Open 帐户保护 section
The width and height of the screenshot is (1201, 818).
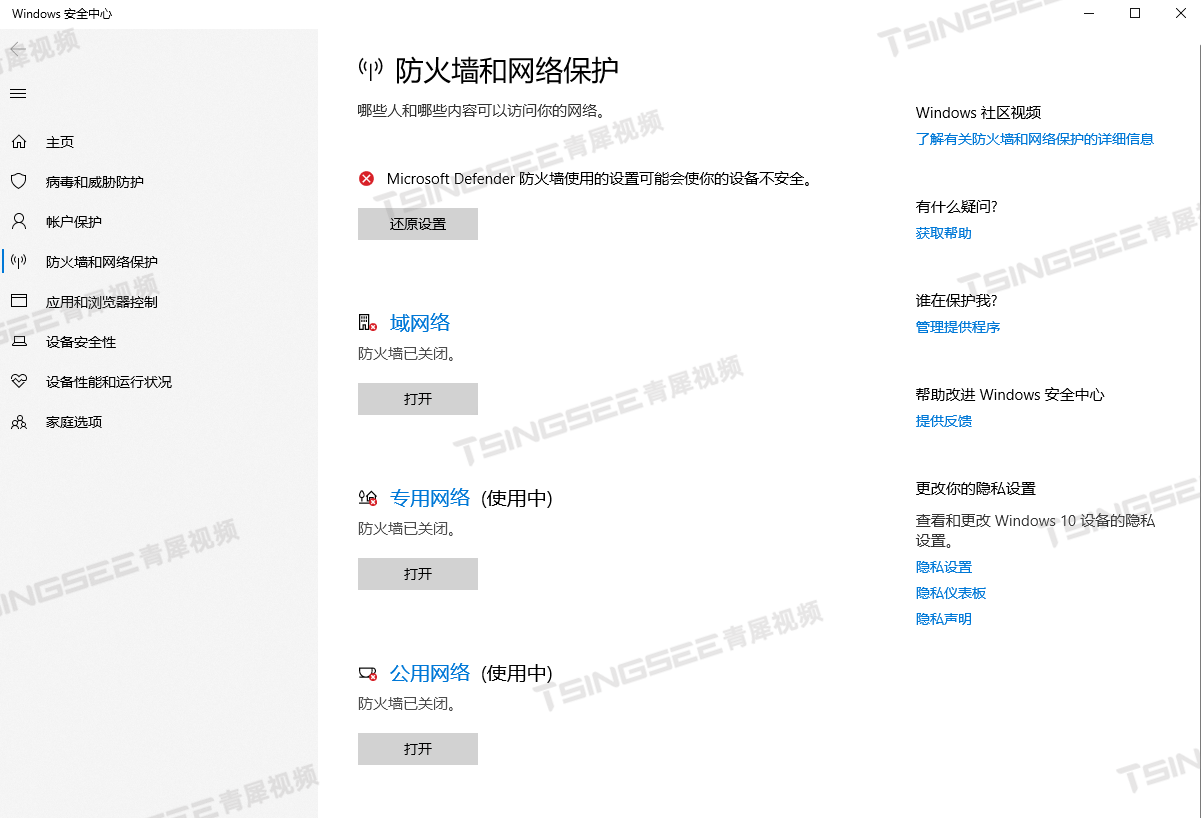click(x=74, y=222)
